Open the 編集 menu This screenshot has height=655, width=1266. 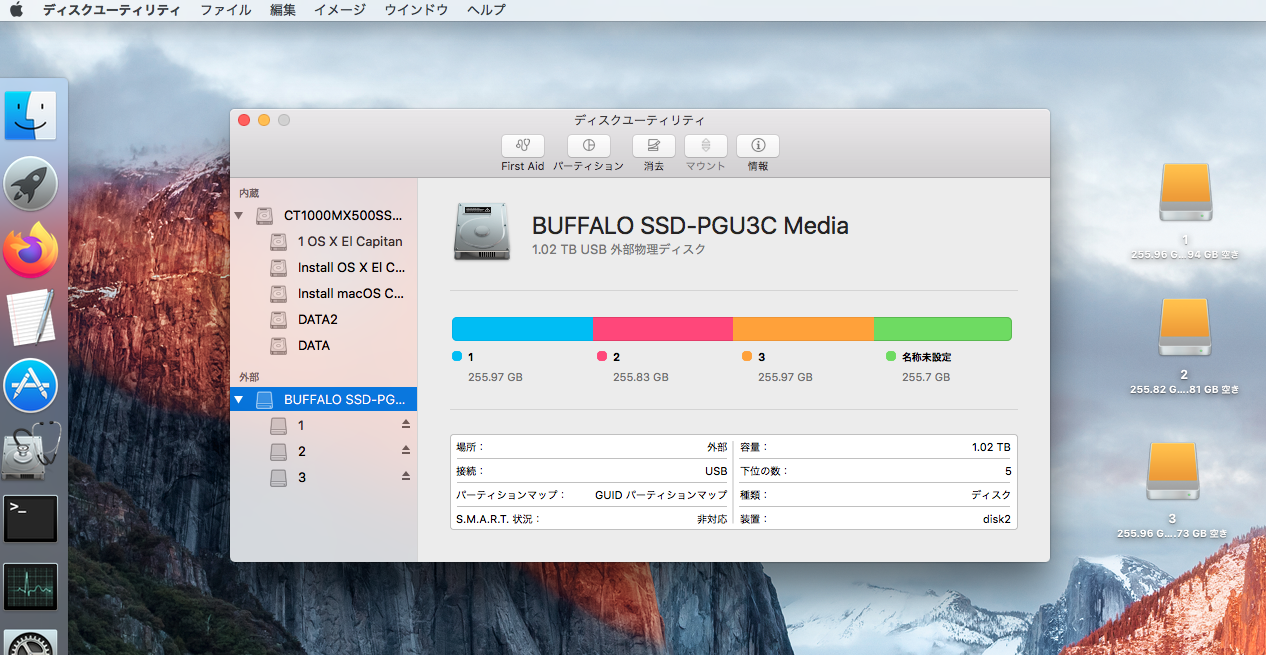click(x=283, y=10)
